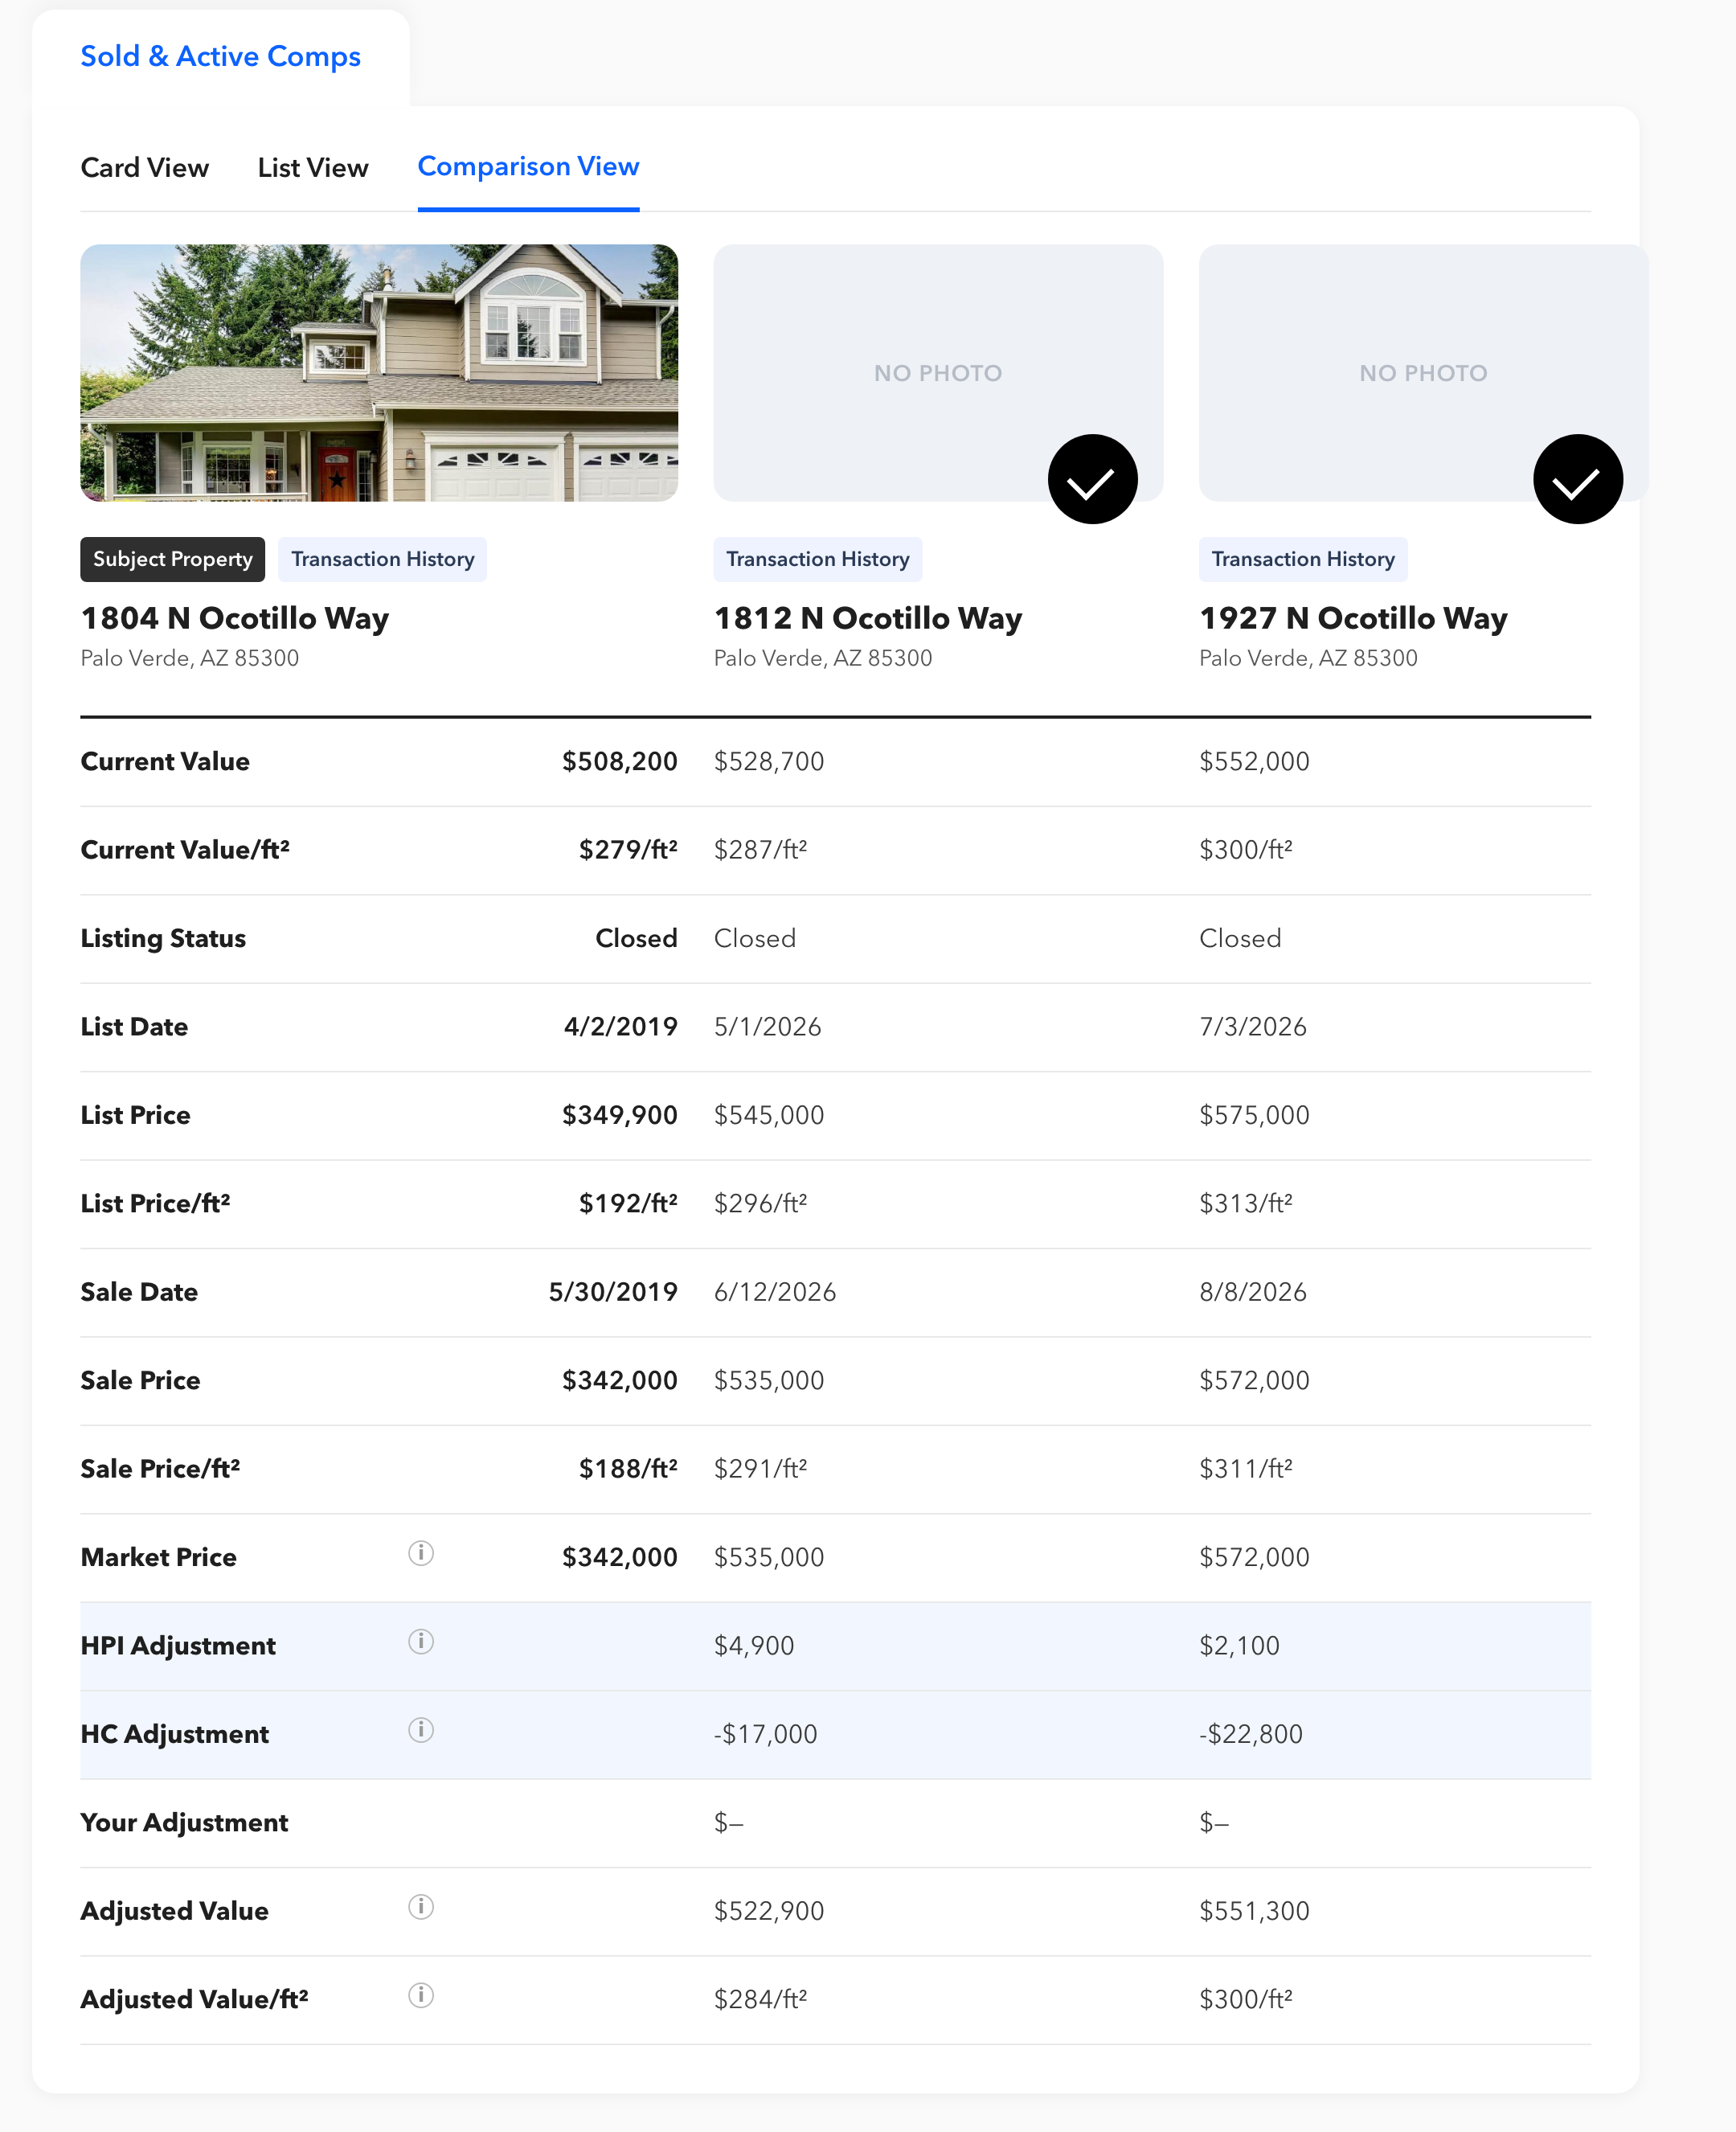Open Transaction History for 1812 N Ocotillo Way

click(818, 559)
